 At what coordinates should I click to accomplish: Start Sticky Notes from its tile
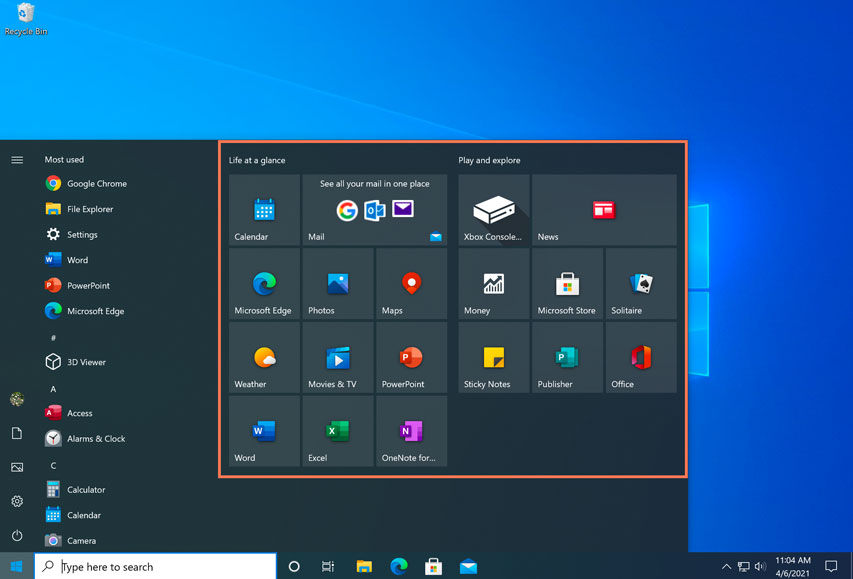pyautogui.click(x=493, y=357)
